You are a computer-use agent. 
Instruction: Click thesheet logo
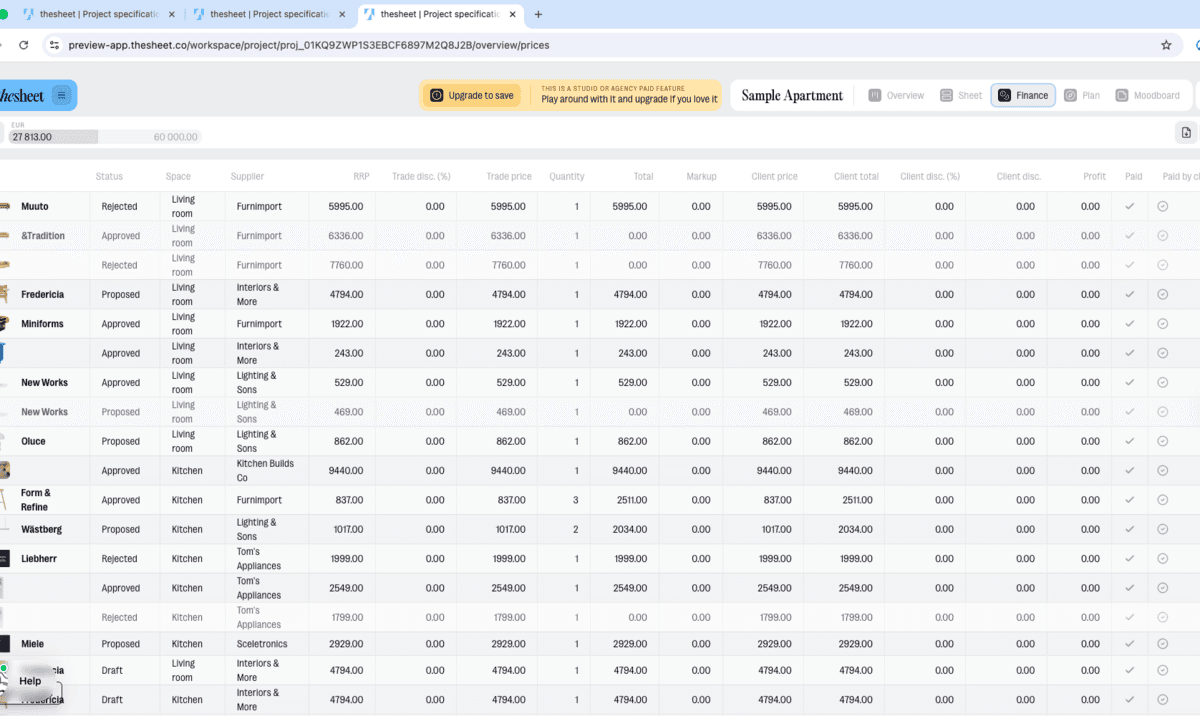tap(22, 95)
